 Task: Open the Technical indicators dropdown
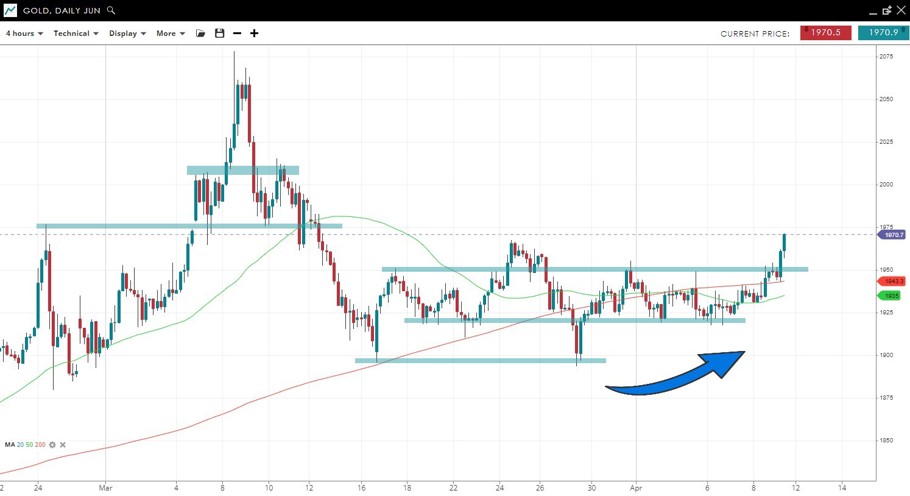(75, 33)
